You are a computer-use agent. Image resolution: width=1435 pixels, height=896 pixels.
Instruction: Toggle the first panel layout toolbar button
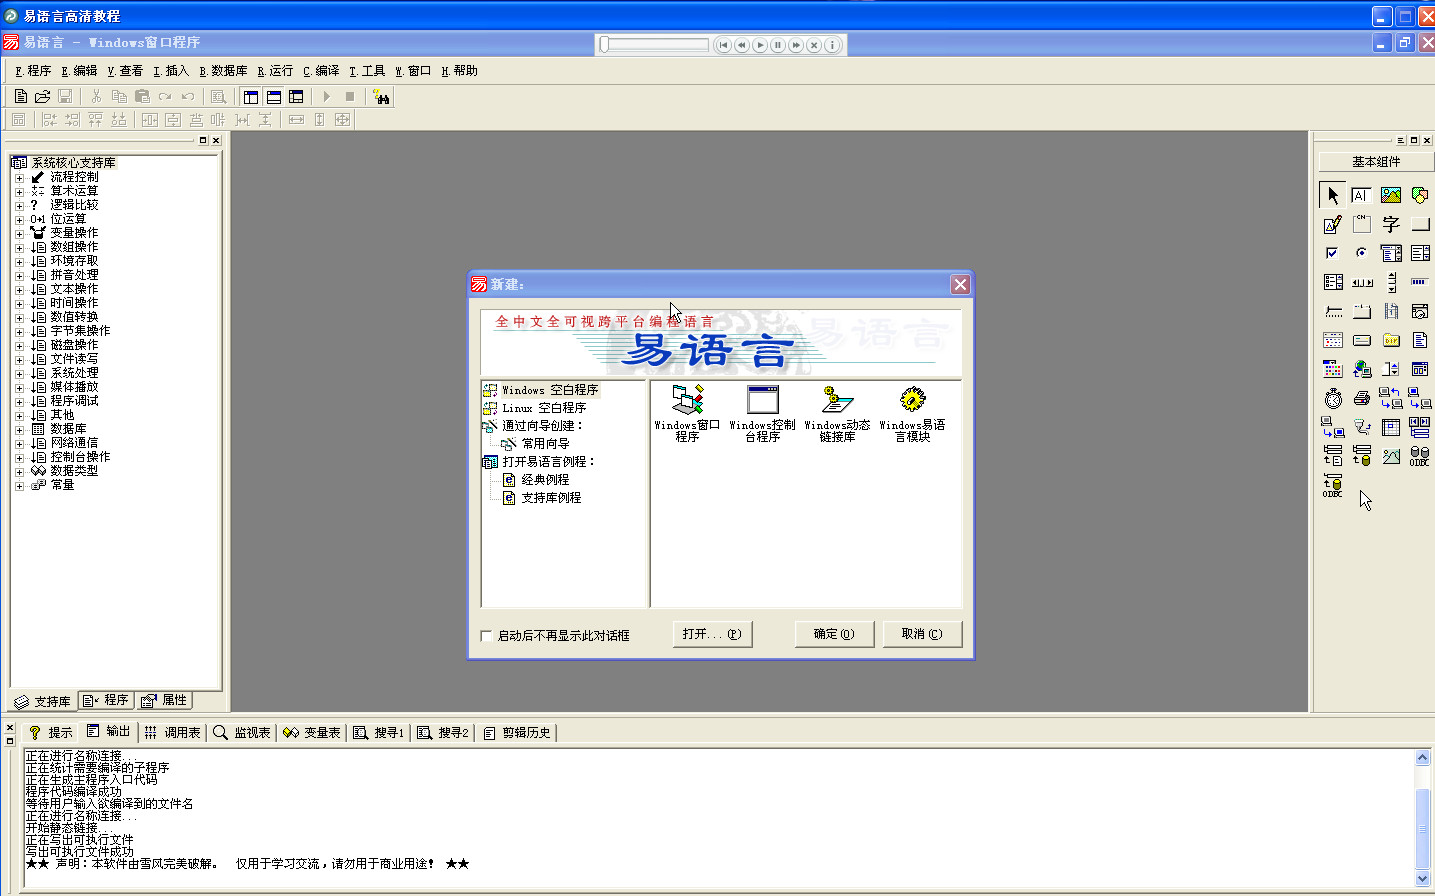click(250, 97)
